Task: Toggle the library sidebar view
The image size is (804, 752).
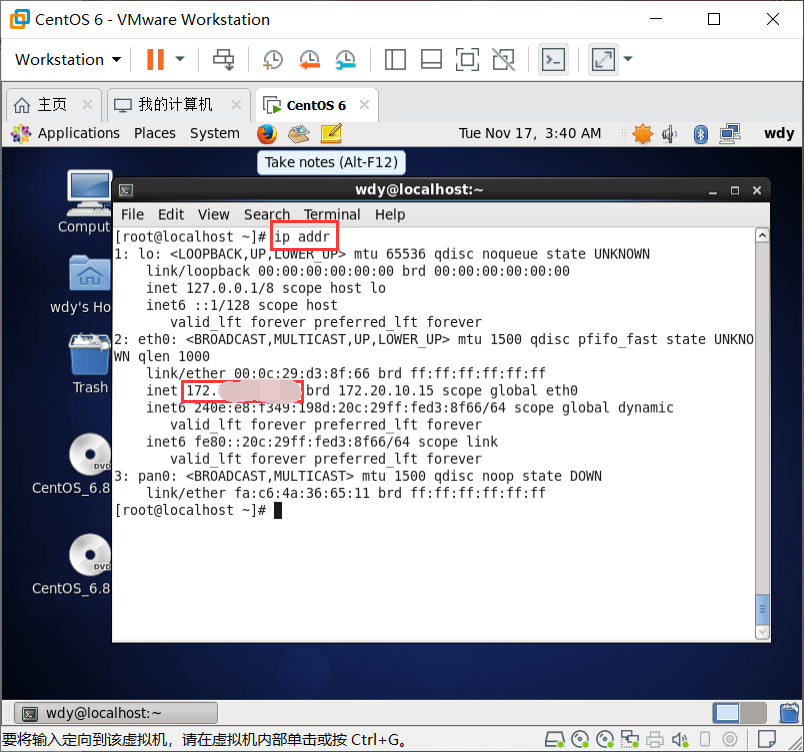Action: pyautogui.click(x=395, y=59)
